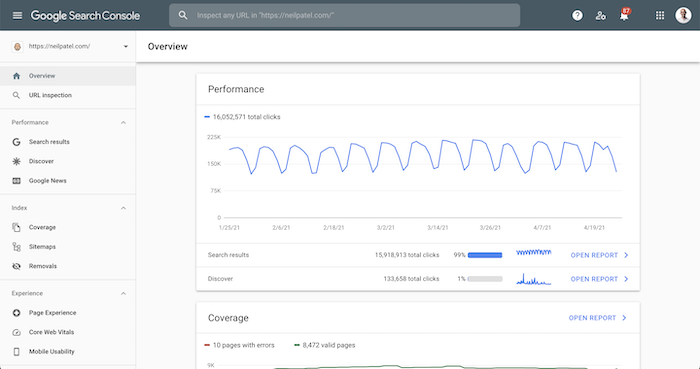Click chevron arrow in Search results row
Viewport: 700px width, 369px height.
pos(626,255)
